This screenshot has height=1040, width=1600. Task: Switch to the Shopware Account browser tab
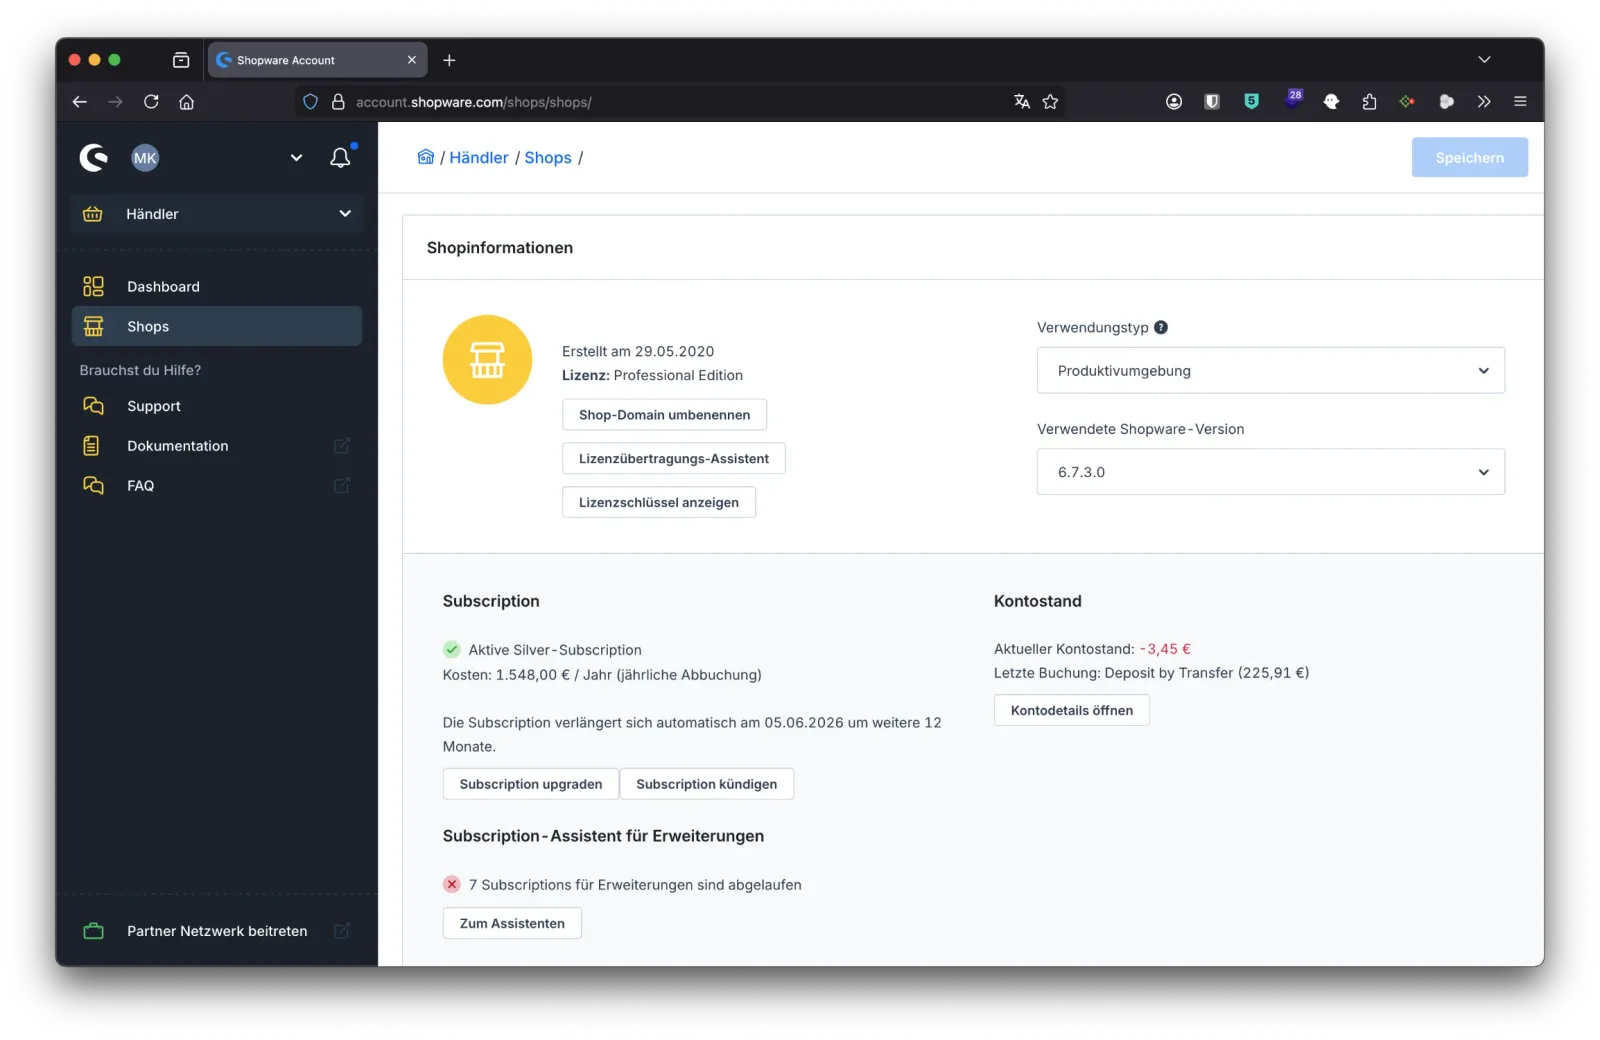[300, 60]
